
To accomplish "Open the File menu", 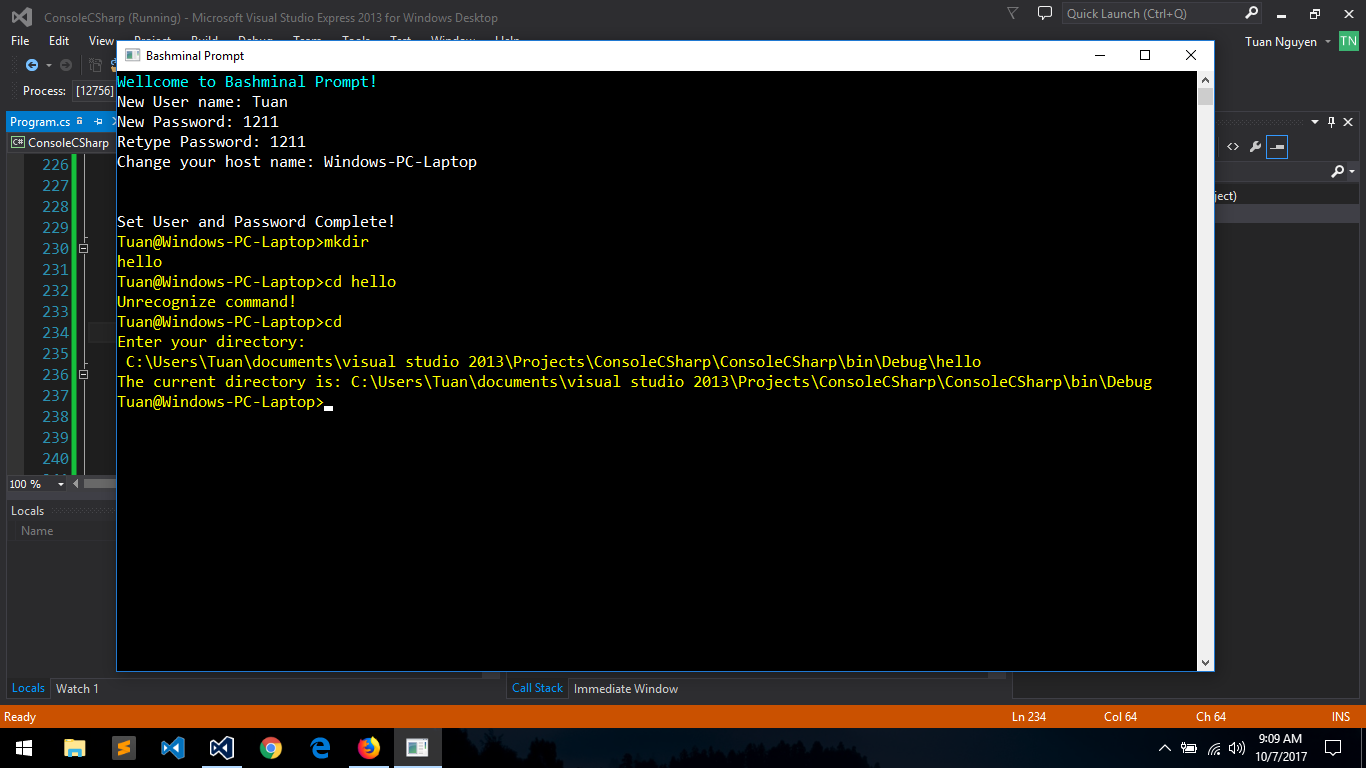I will 20,41.
